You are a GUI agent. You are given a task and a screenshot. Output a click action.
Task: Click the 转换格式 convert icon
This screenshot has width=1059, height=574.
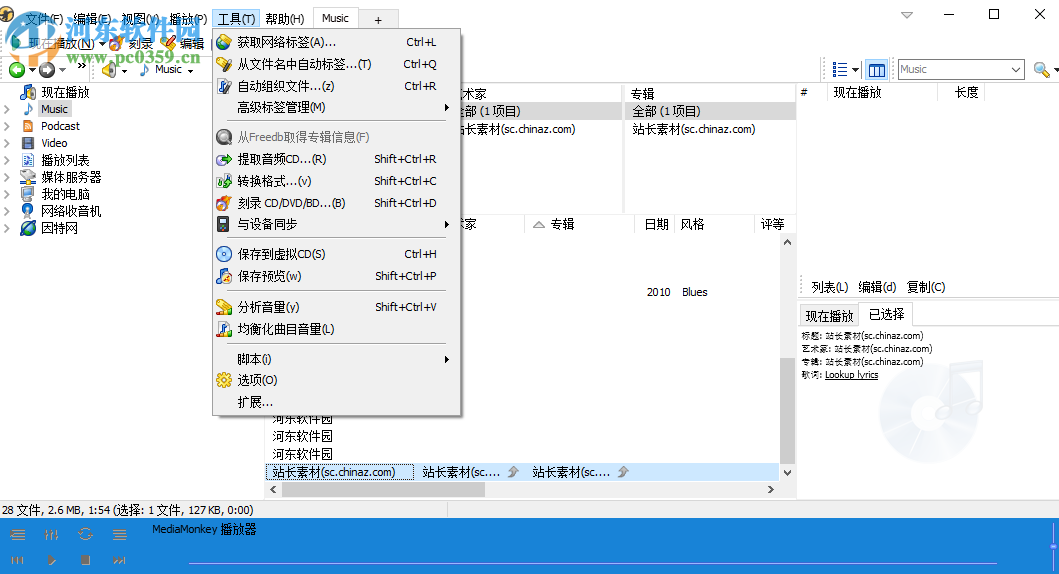pyautogui.click(x=224, y=181)
